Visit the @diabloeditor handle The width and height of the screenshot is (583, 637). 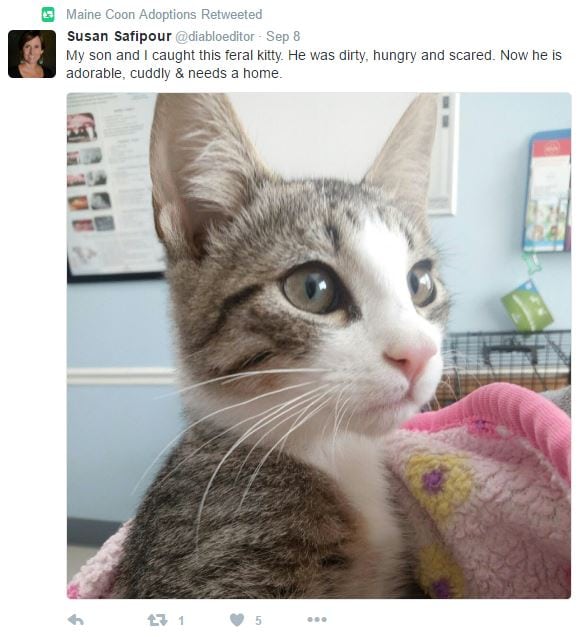215,37
